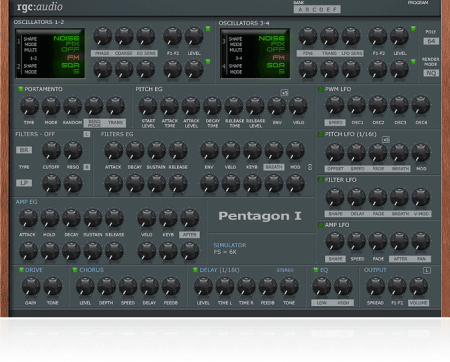450x362 pixels.
Task: Click the LOW label in EQ section
Action: 322,303
